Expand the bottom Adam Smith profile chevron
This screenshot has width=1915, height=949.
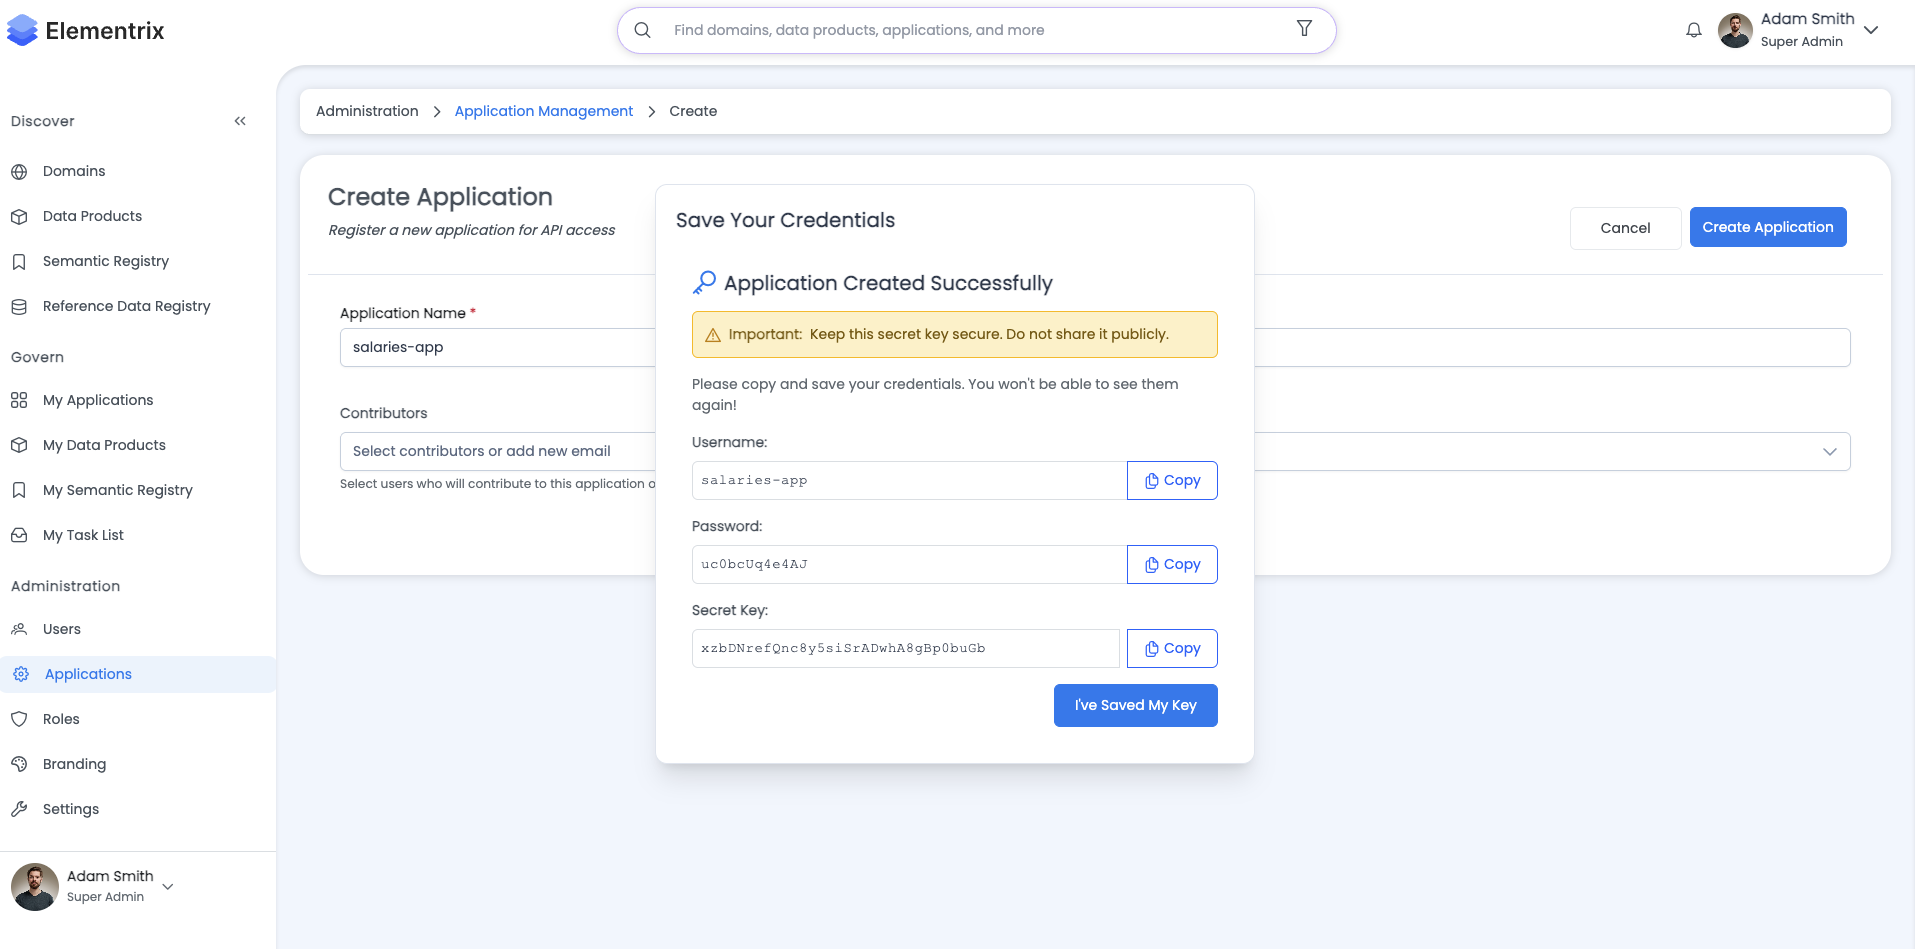click(167, 886)
